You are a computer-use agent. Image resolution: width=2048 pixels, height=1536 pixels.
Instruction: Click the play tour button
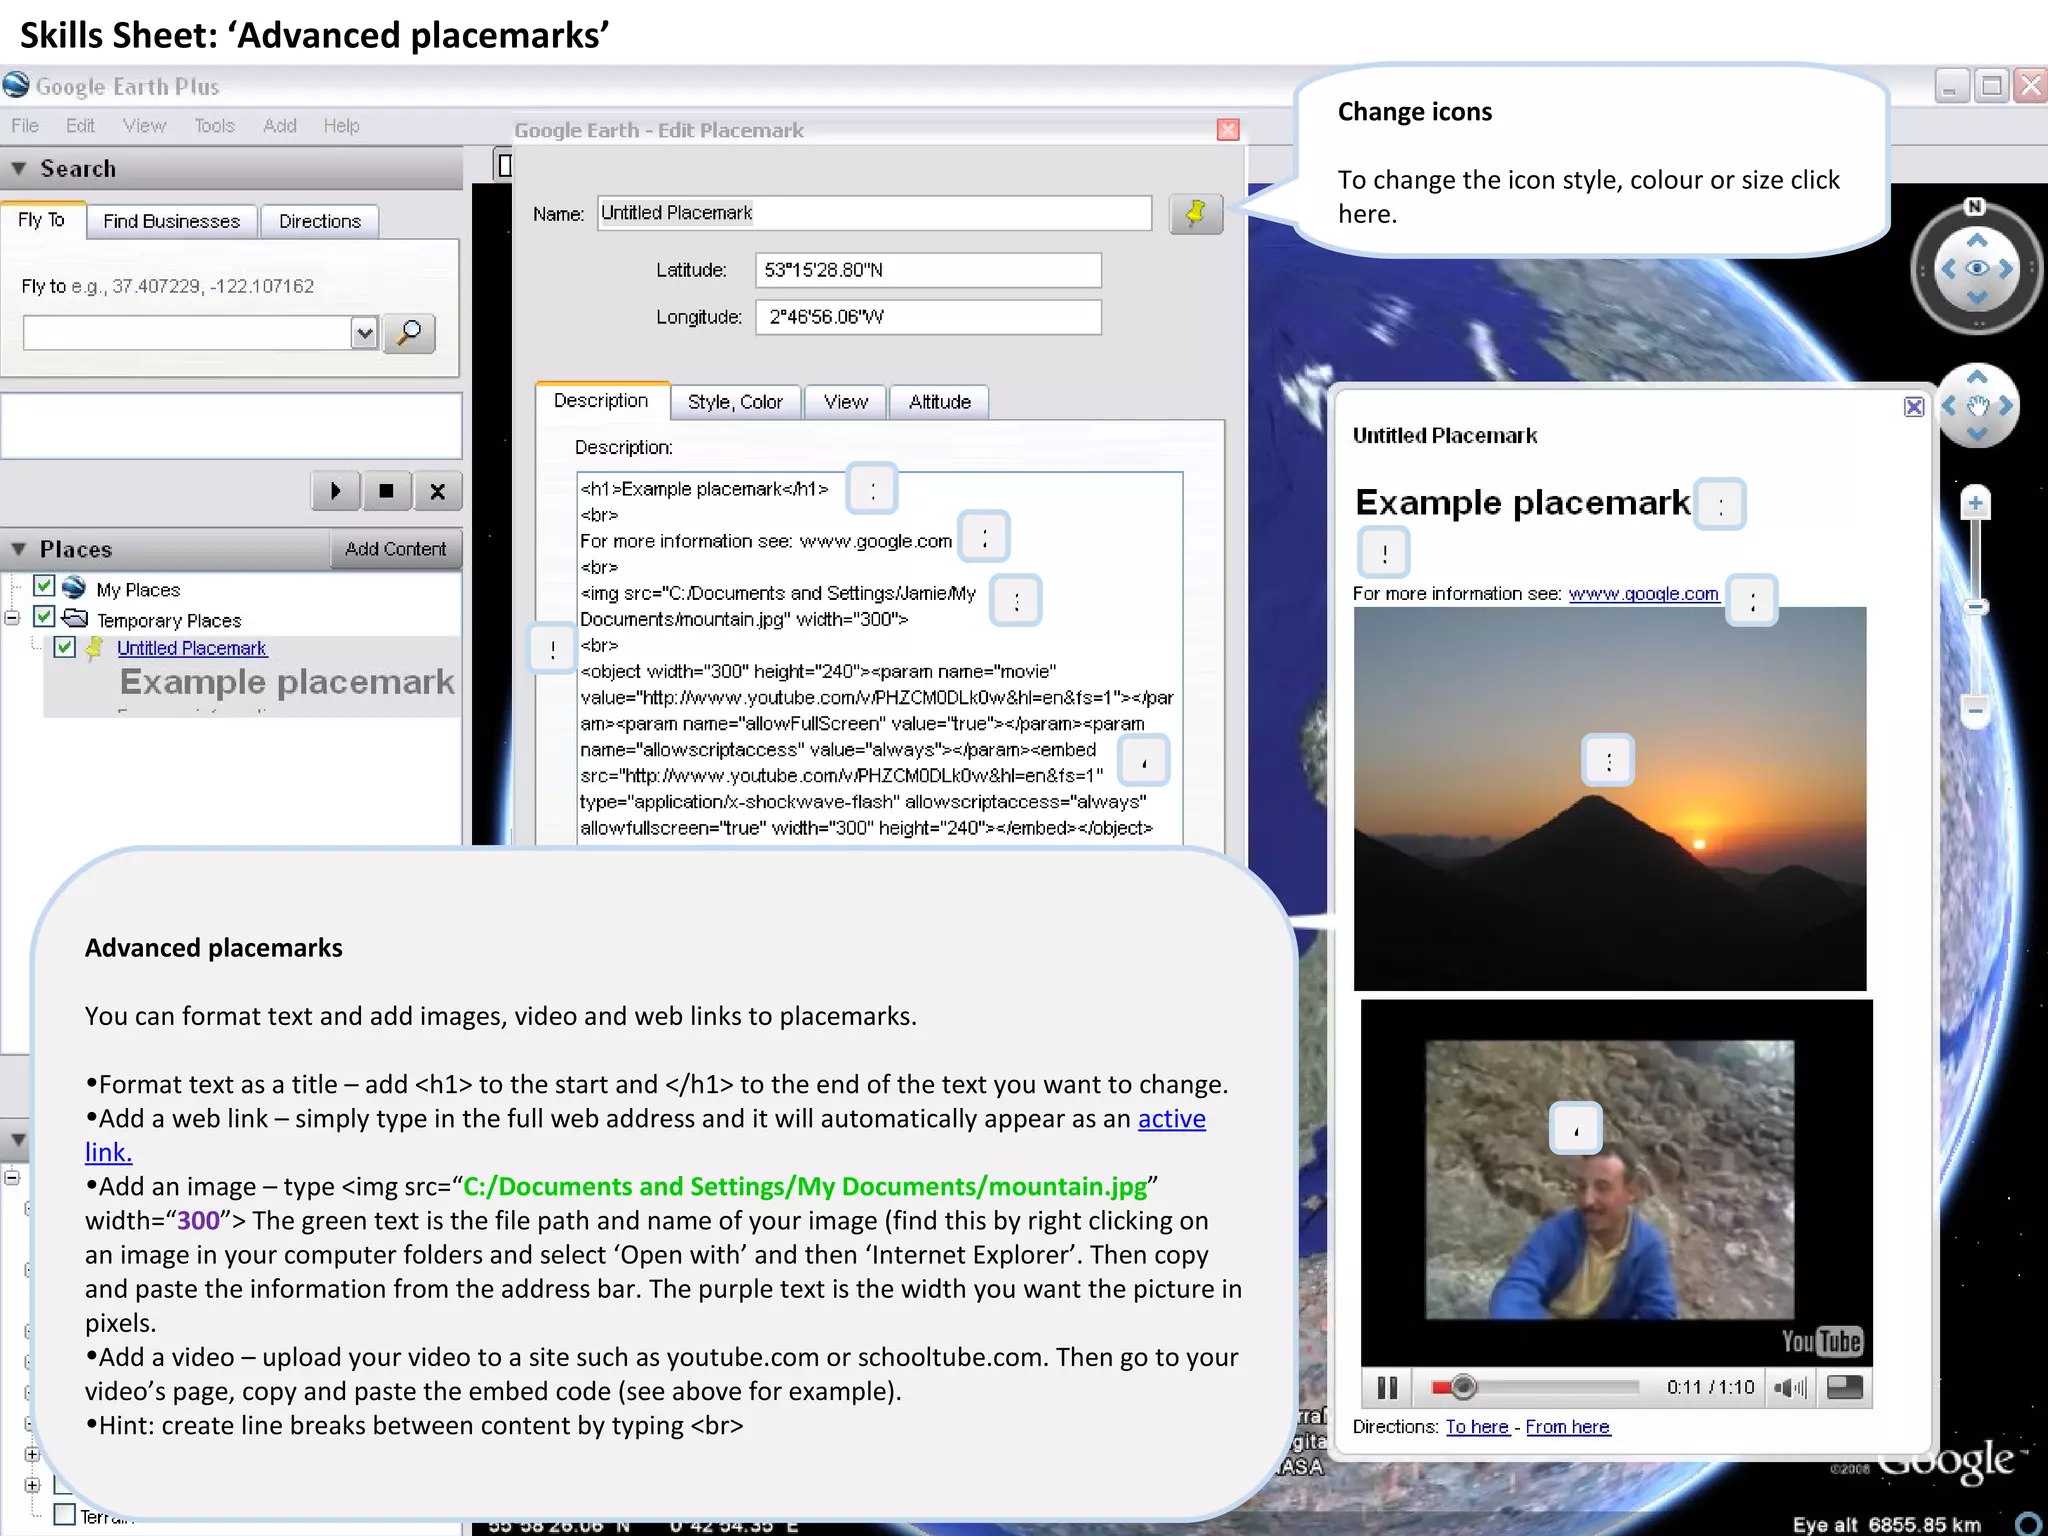336,490
